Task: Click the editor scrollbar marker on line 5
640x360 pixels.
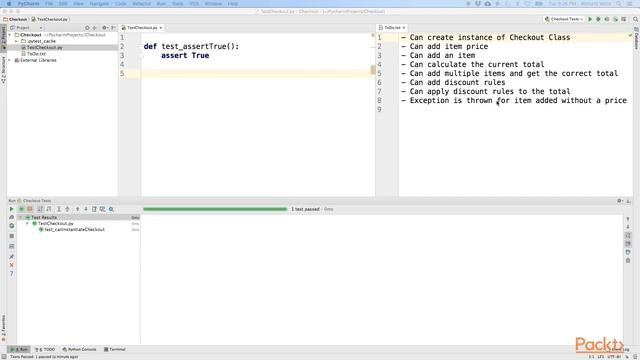Action: [373, 70]
